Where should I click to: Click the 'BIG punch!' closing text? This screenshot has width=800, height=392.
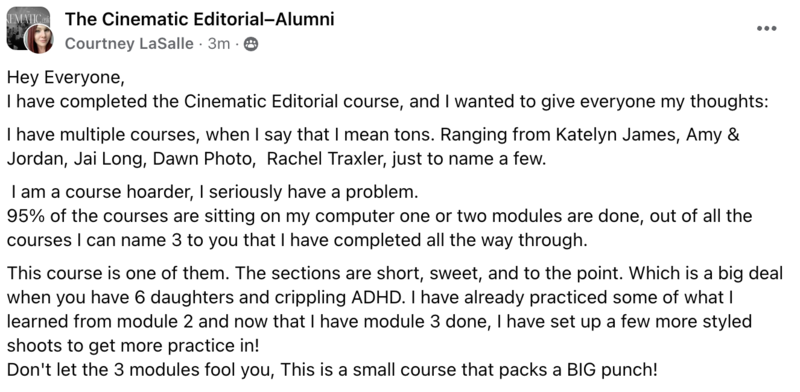click(612, 369)
